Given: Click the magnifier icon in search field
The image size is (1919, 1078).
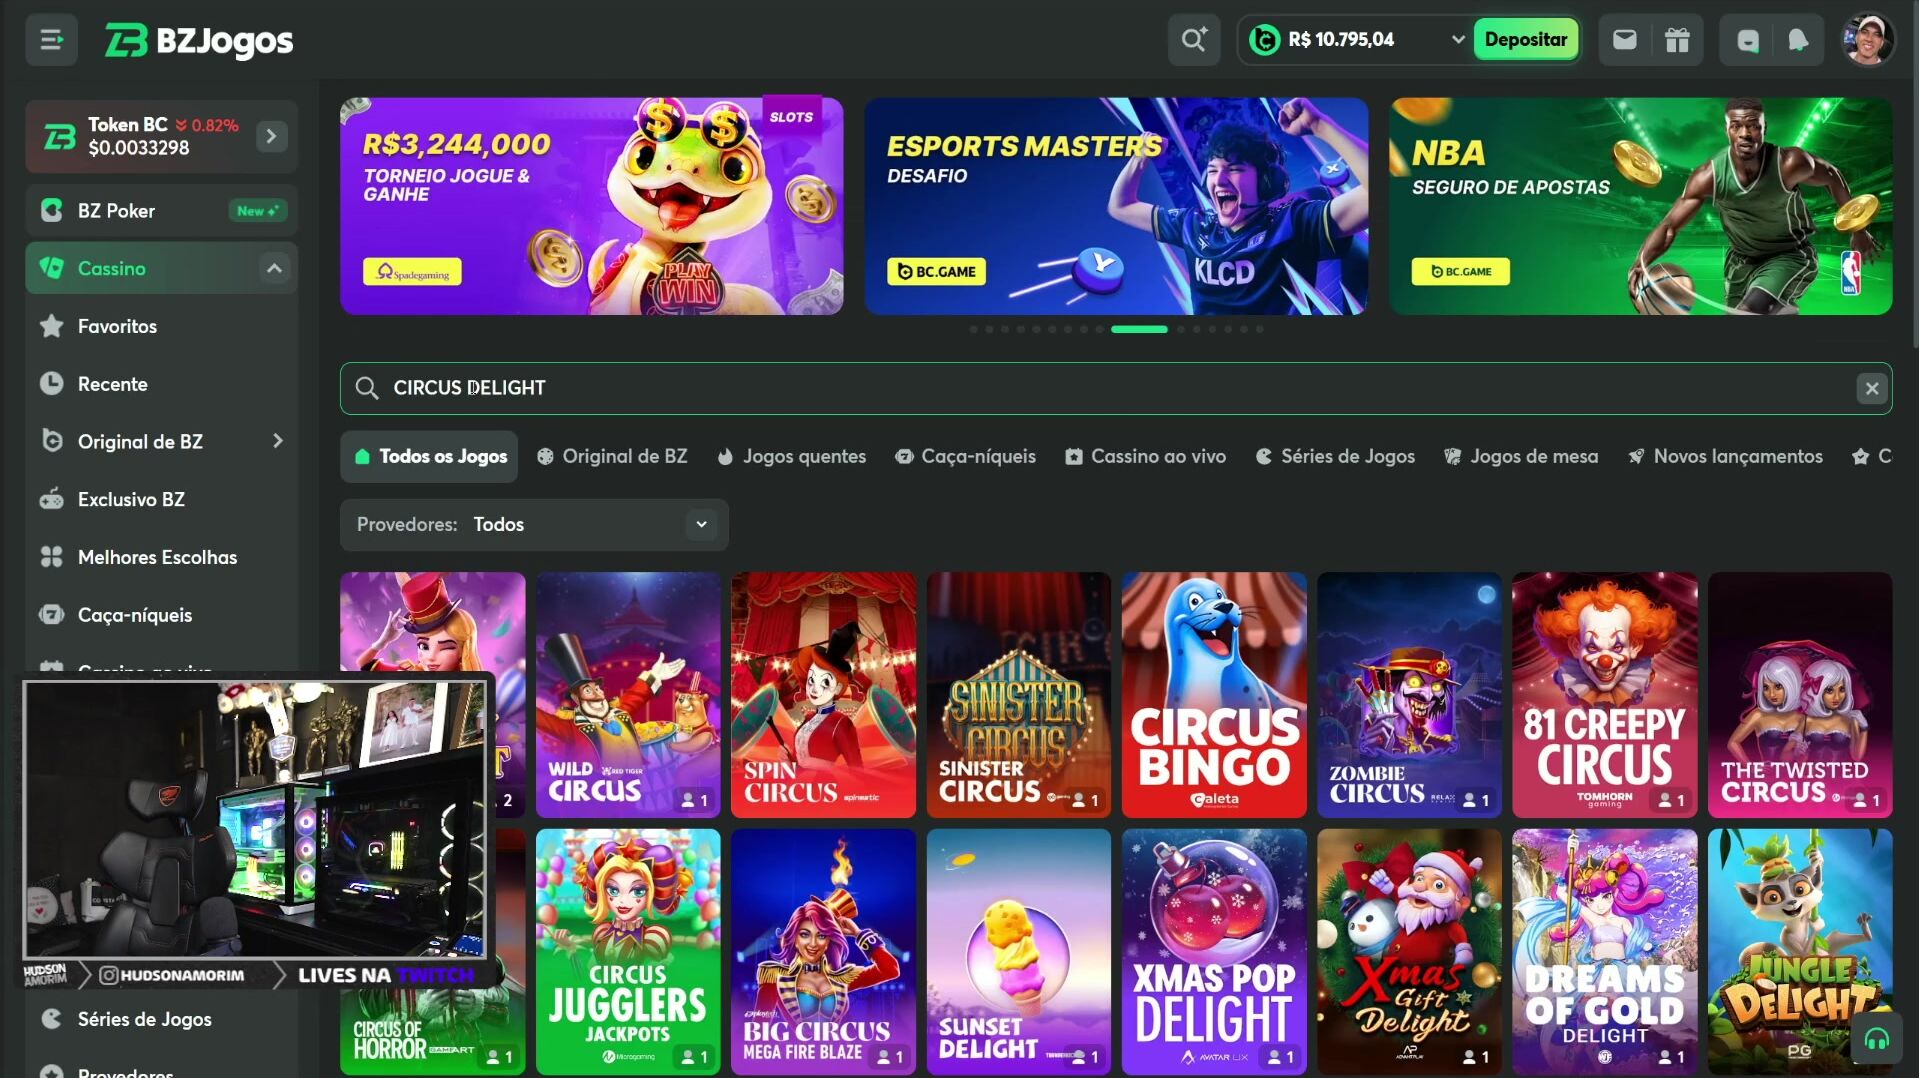Looking at the screenshot, I should [367, 388].
